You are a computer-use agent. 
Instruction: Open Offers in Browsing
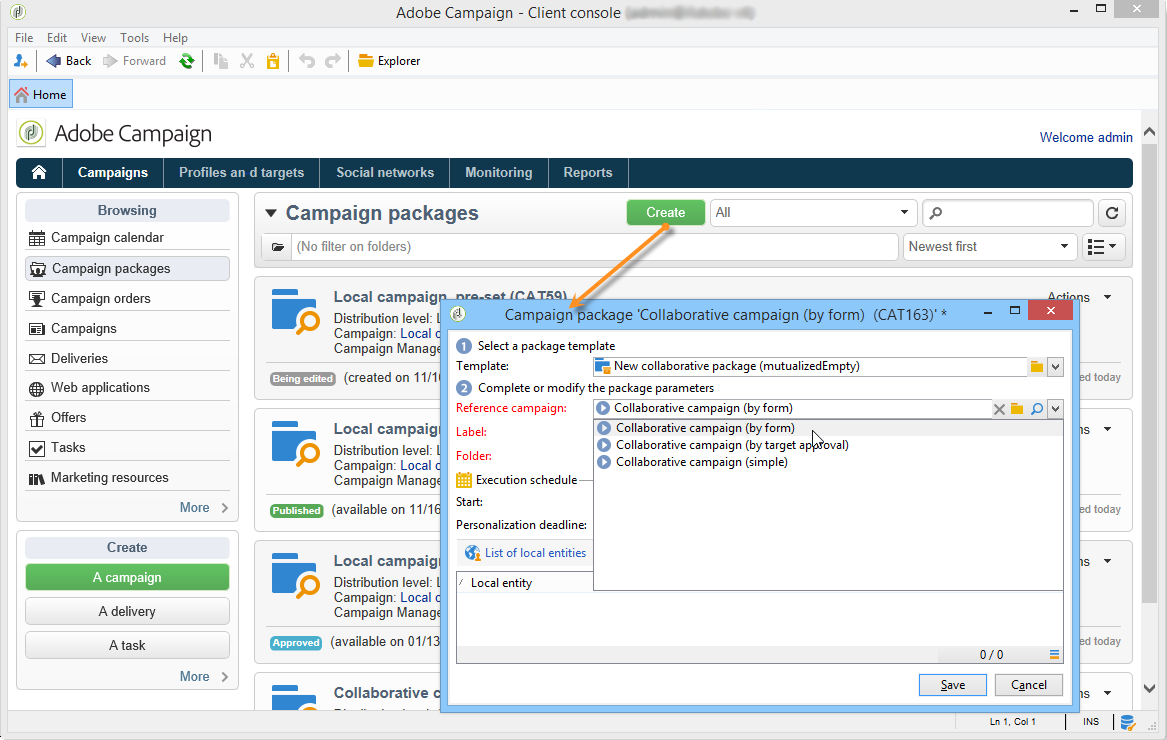[x=127, y=418]
